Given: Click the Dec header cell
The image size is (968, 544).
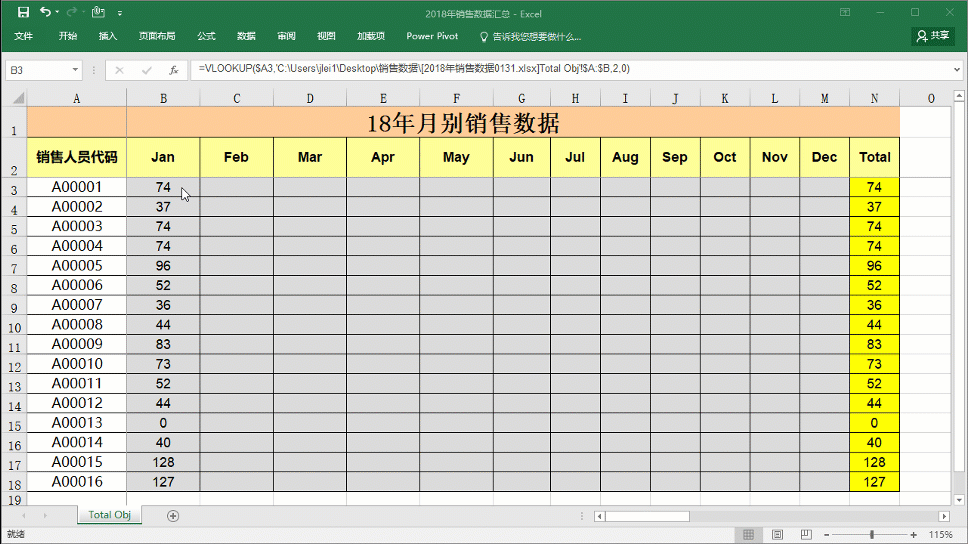Looking at the screenshot, I should 824,157.
